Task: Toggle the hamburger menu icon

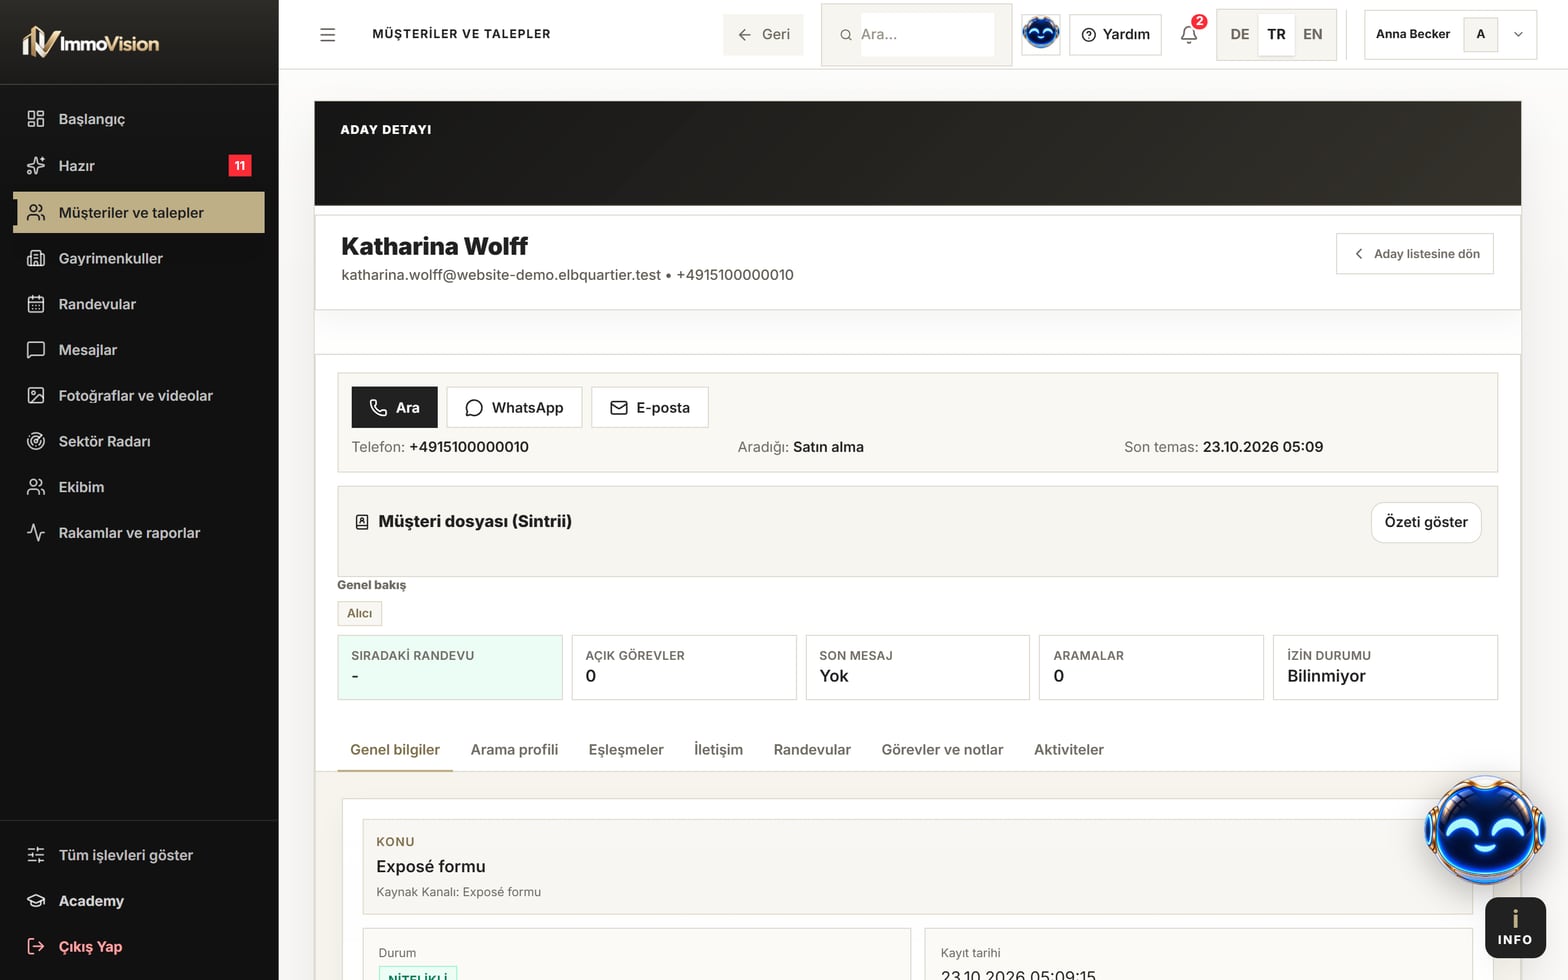Action: tap(327, 34)
